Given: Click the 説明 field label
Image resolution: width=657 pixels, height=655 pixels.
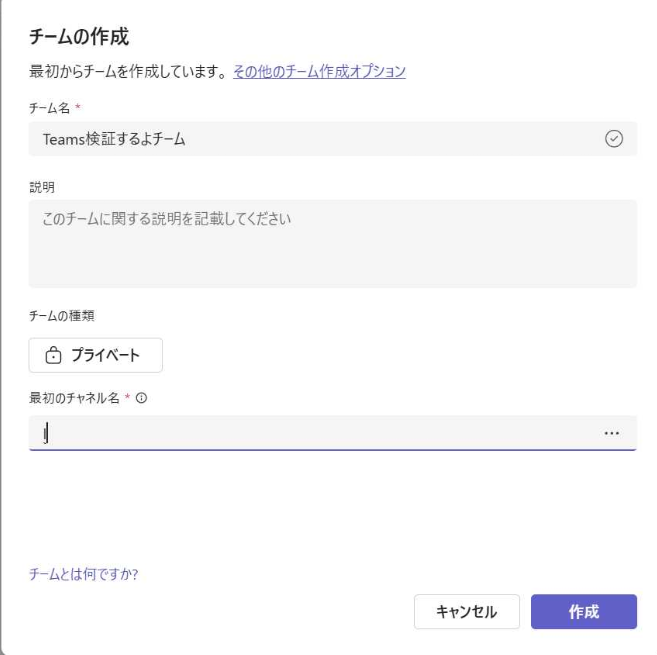Looking at the screenshot, I should (x=42, y=187).
